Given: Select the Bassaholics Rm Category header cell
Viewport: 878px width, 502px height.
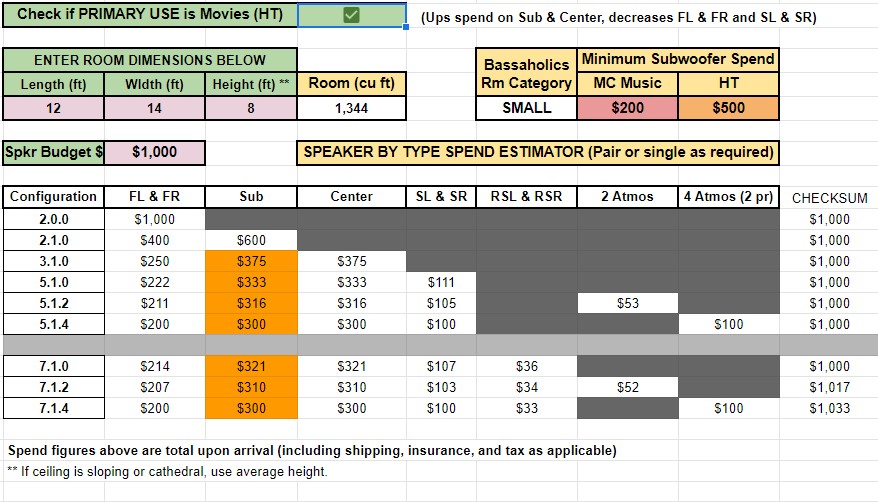Looking at the screenshot, I should (526, 72).
